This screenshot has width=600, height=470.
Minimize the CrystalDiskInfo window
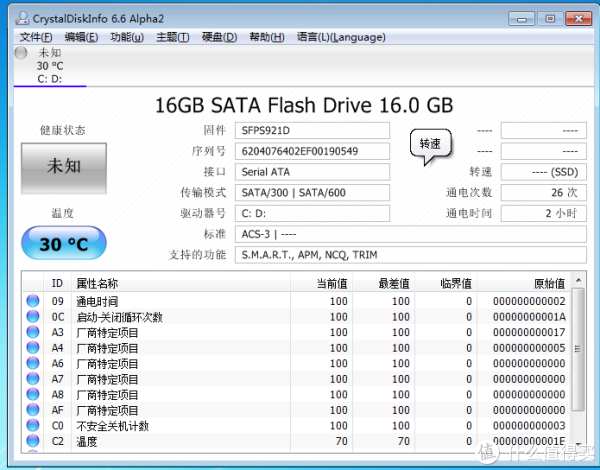click(522, 19)
